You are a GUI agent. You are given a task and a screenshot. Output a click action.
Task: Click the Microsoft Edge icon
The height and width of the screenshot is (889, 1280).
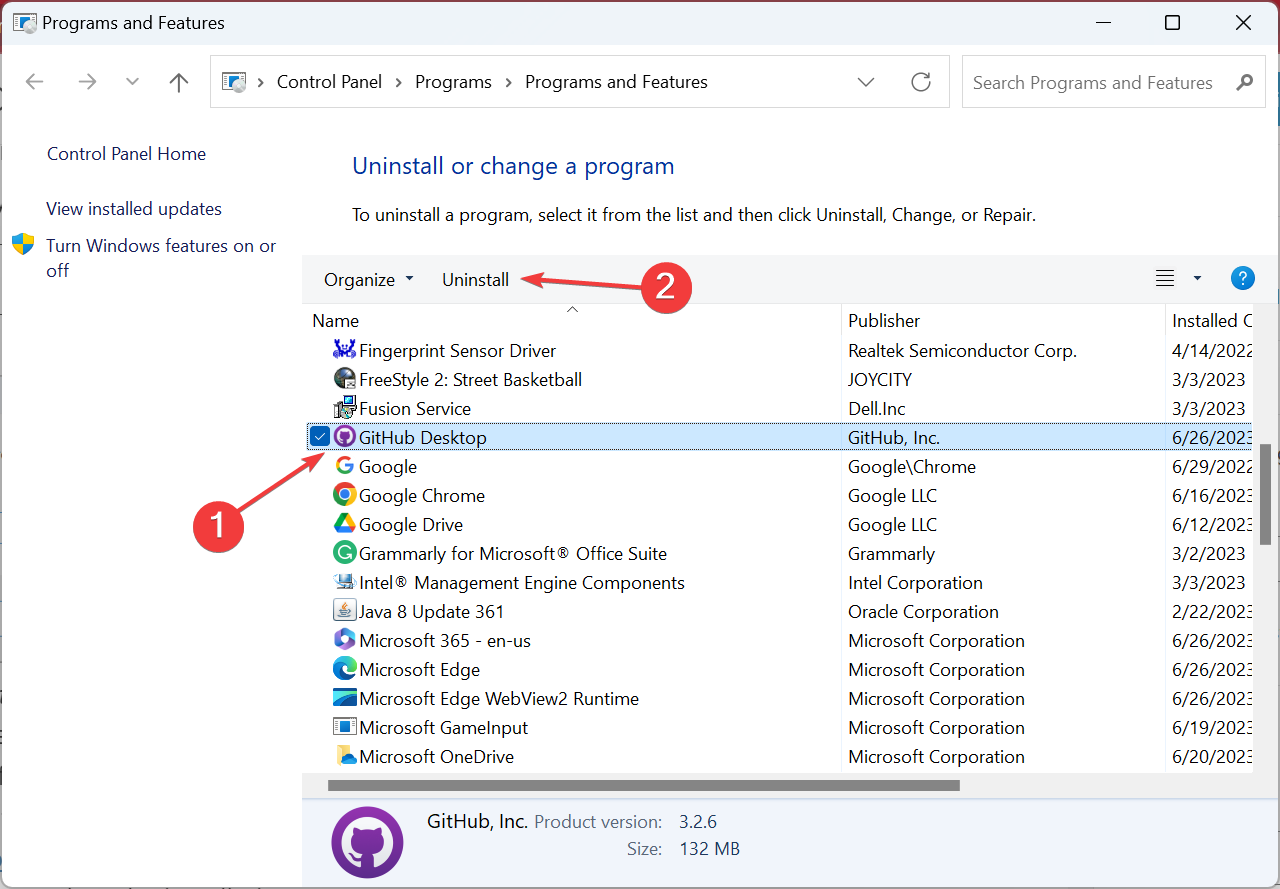tap(344, 669)
